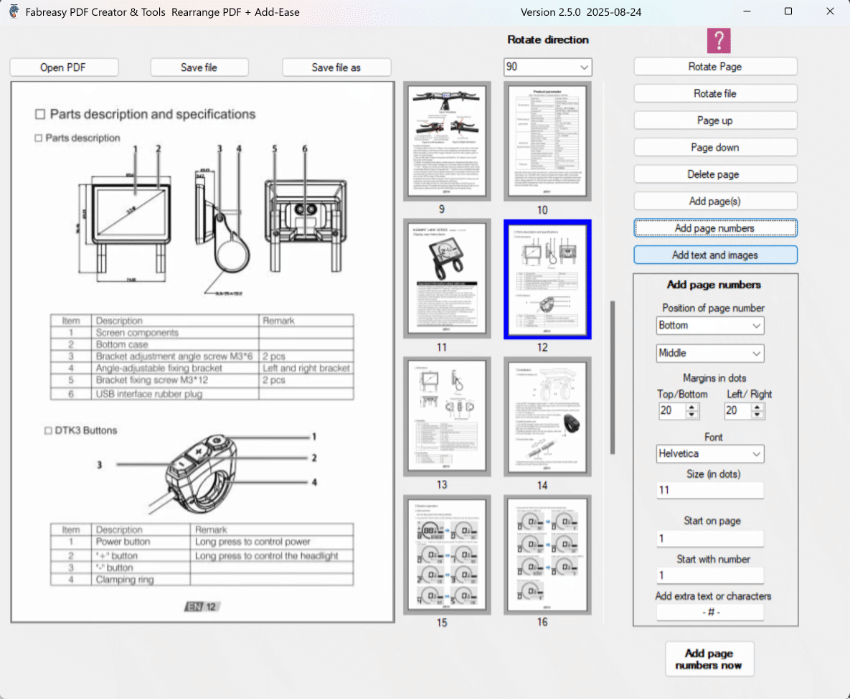This screenshot has width=850, height=699.
Task: Open the Rotate direction dropdown
Action: click(x=547, y=67)
